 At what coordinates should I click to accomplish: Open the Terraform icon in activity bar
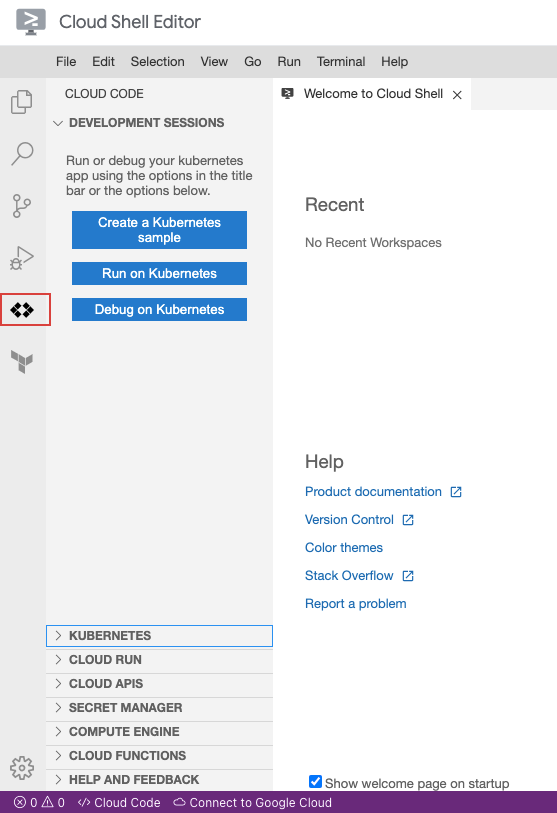[22, 361]
